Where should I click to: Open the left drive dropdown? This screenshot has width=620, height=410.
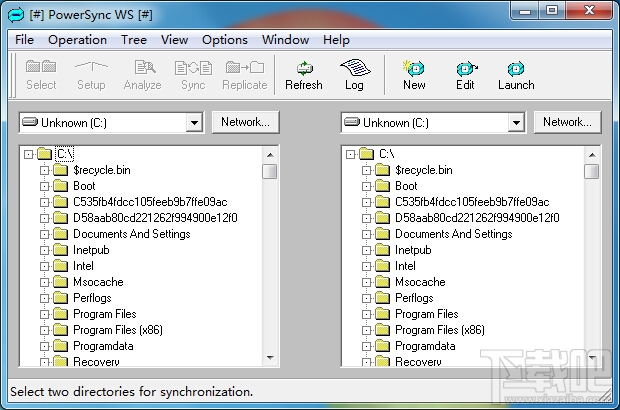point(194,123)
